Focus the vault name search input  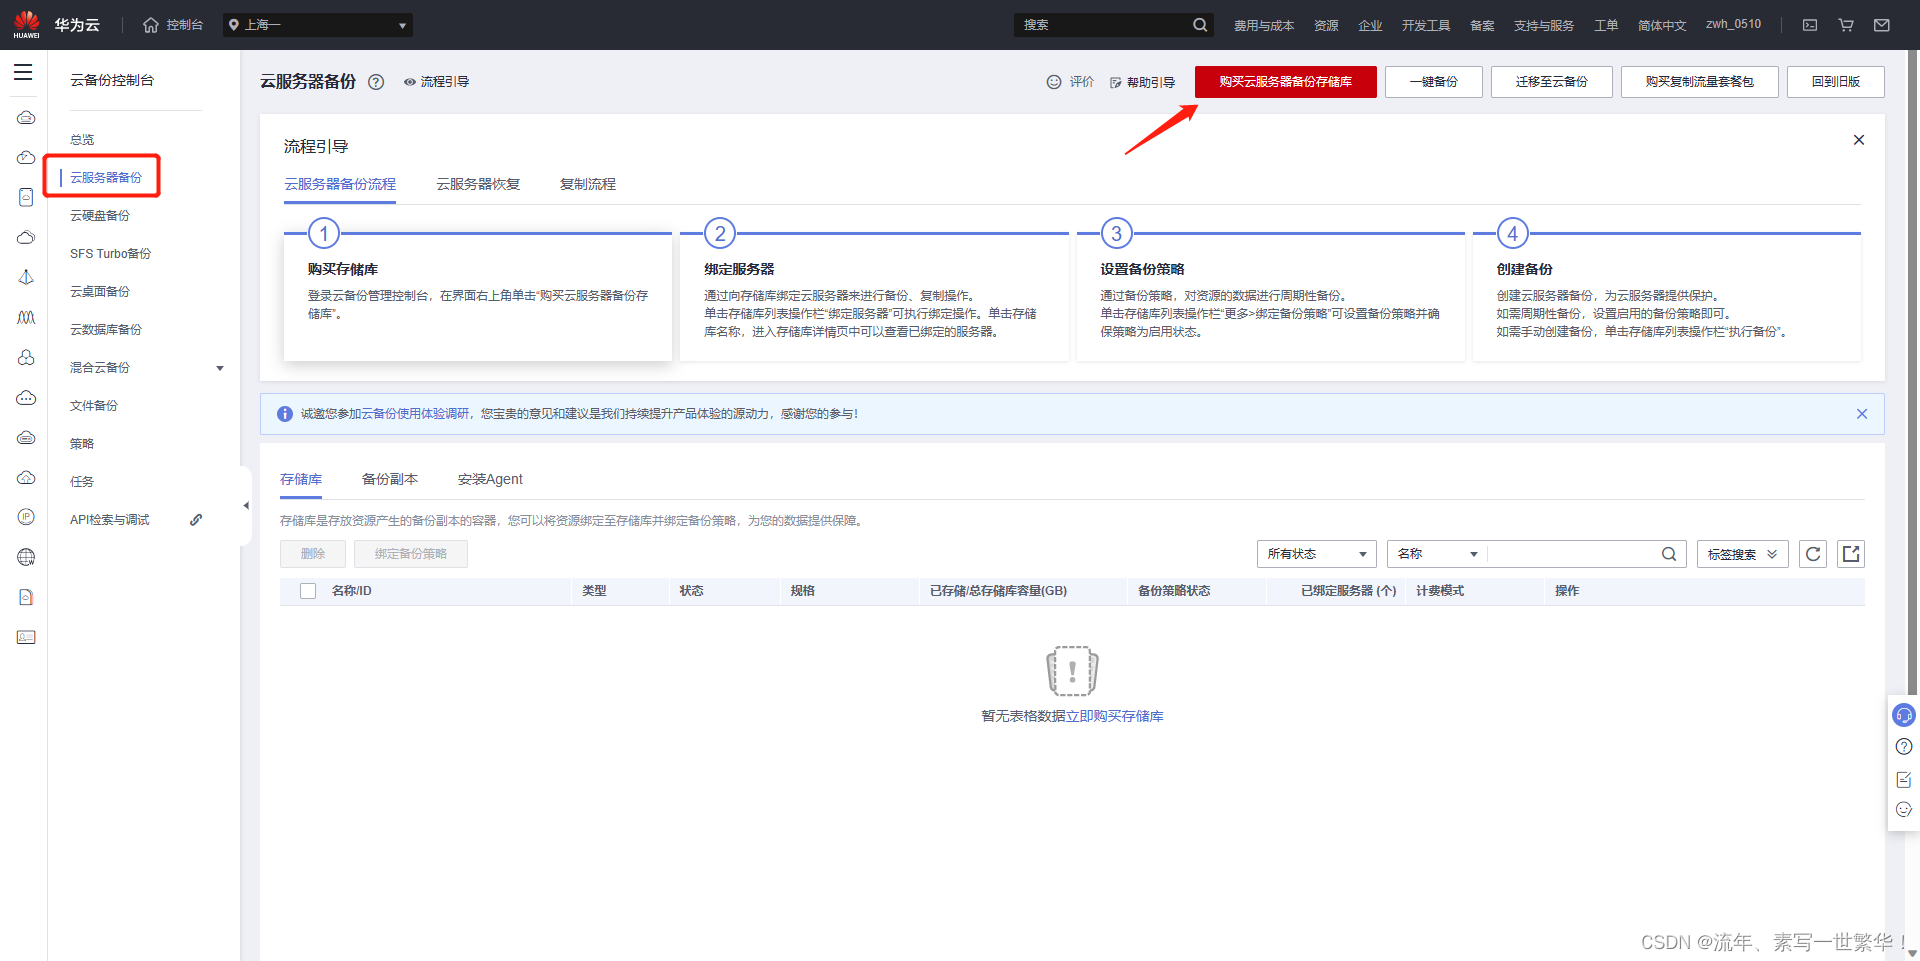[1572, 554]
